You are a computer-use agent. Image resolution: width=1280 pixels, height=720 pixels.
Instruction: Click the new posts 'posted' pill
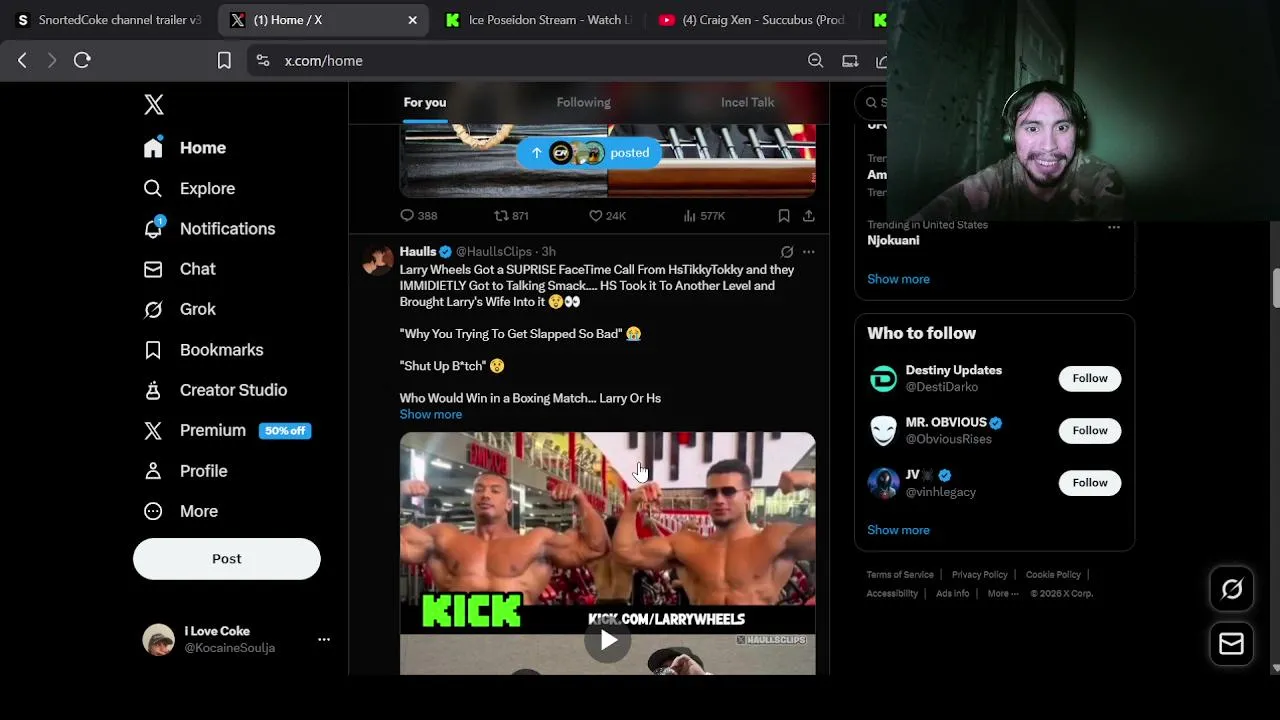point(589,153)
